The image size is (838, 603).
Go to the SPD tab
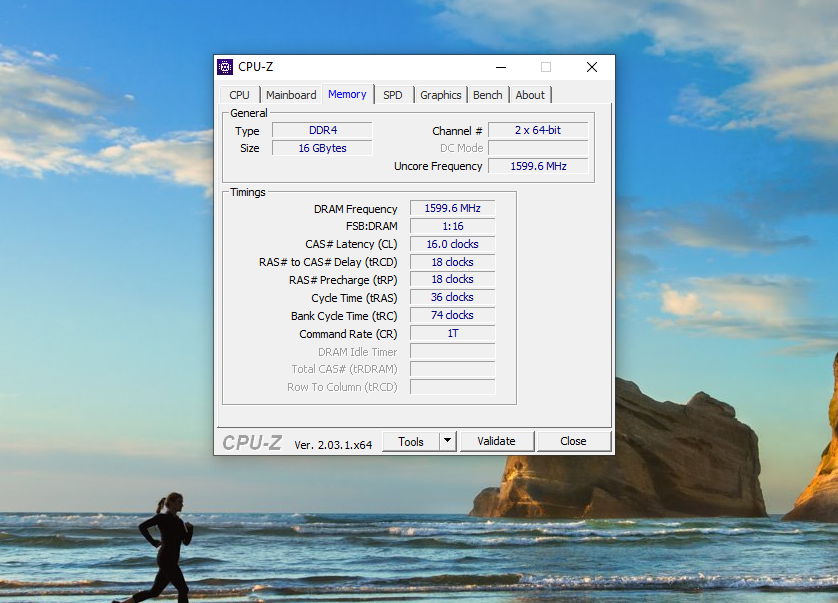(393, 95)
